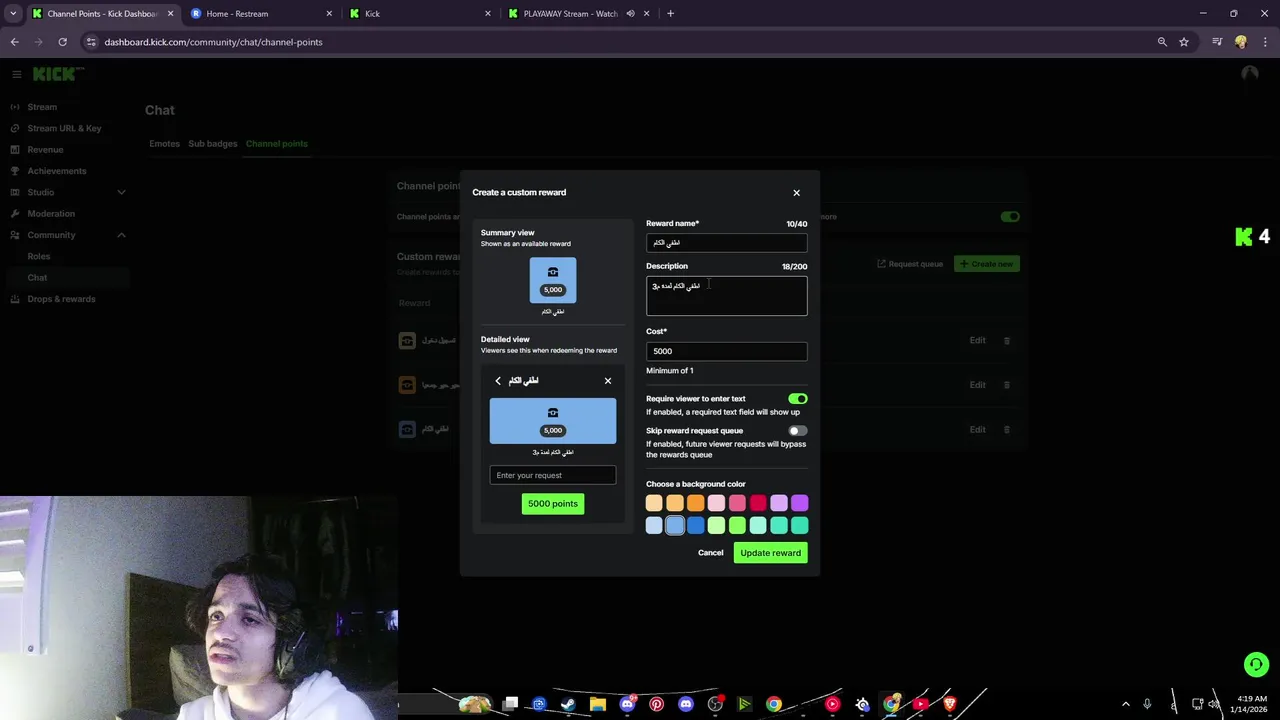
Task: Select the bright orange background color swatch
Action: tap(696, 503)
